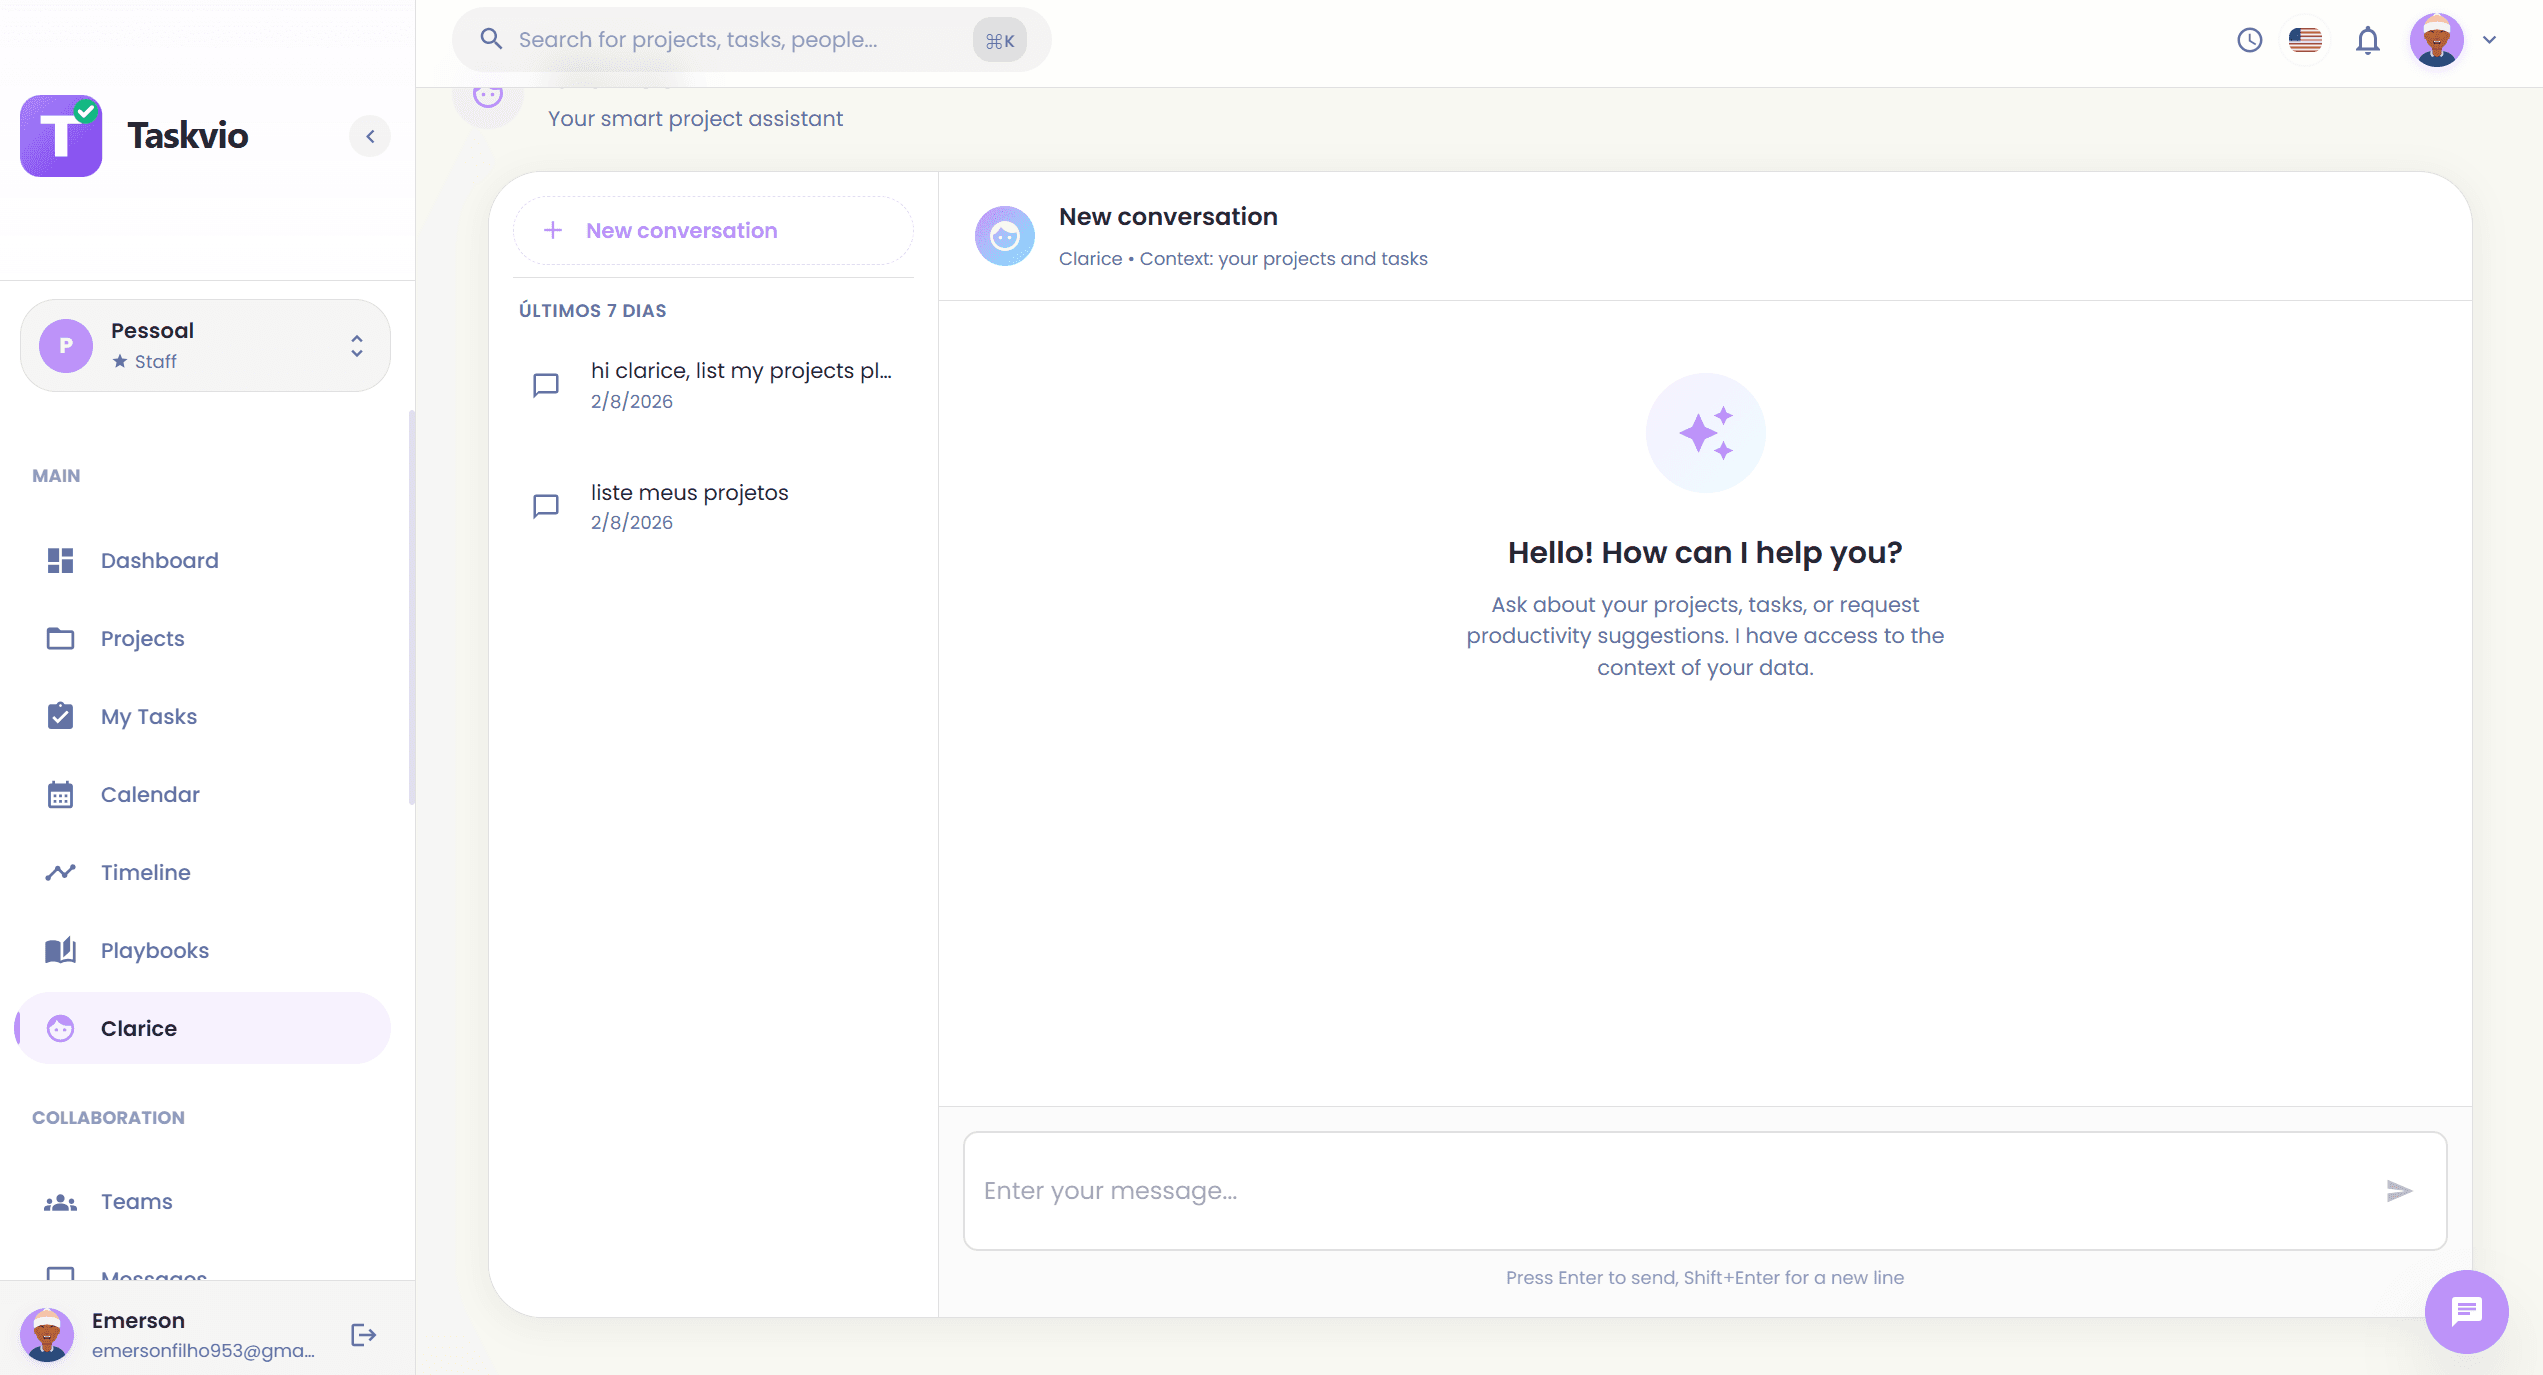Open My Tasks from the sidebar
Viewport: 2543px width, 1375px height.
coord(148,716)
